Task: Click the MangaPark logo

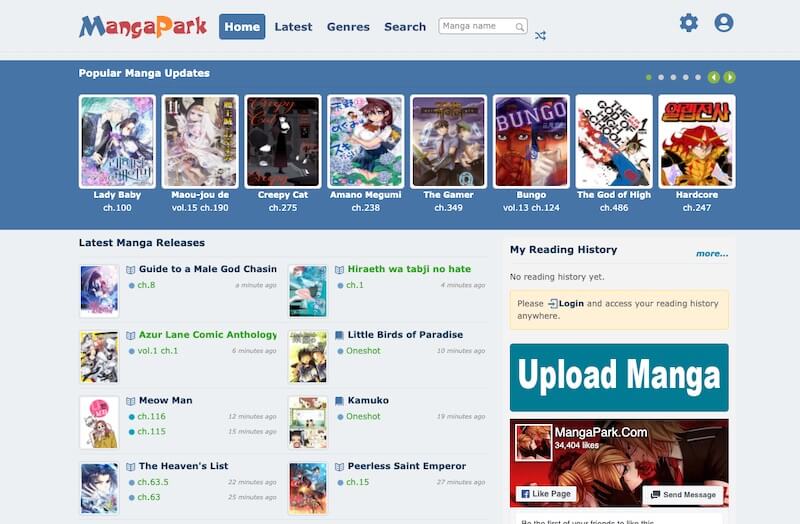Action: [x=143, y=27]
